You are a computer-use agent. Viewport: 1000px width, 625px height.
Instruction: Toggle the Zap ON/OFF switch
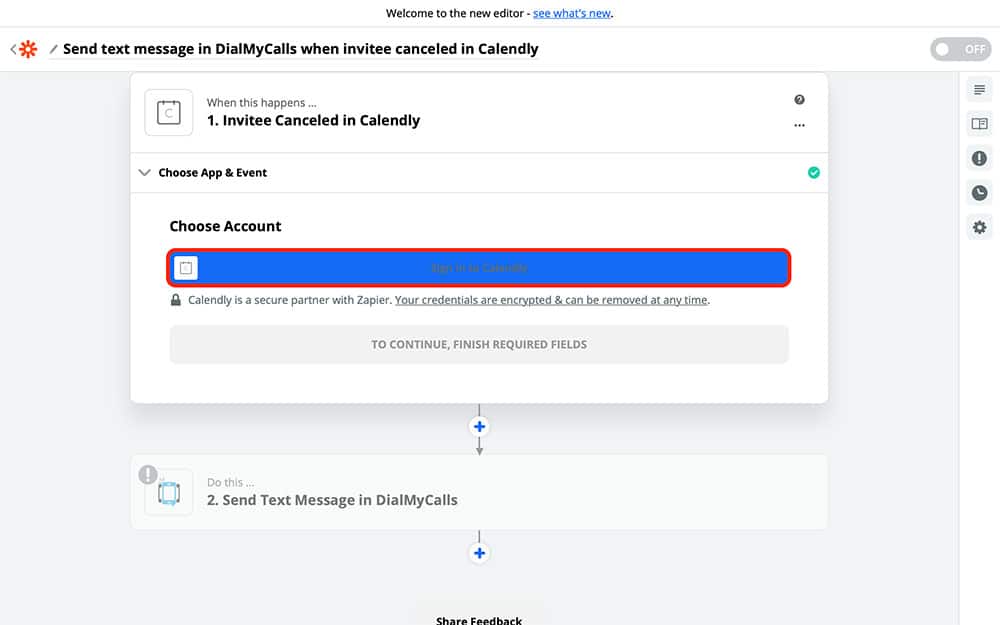pos(960,49)
